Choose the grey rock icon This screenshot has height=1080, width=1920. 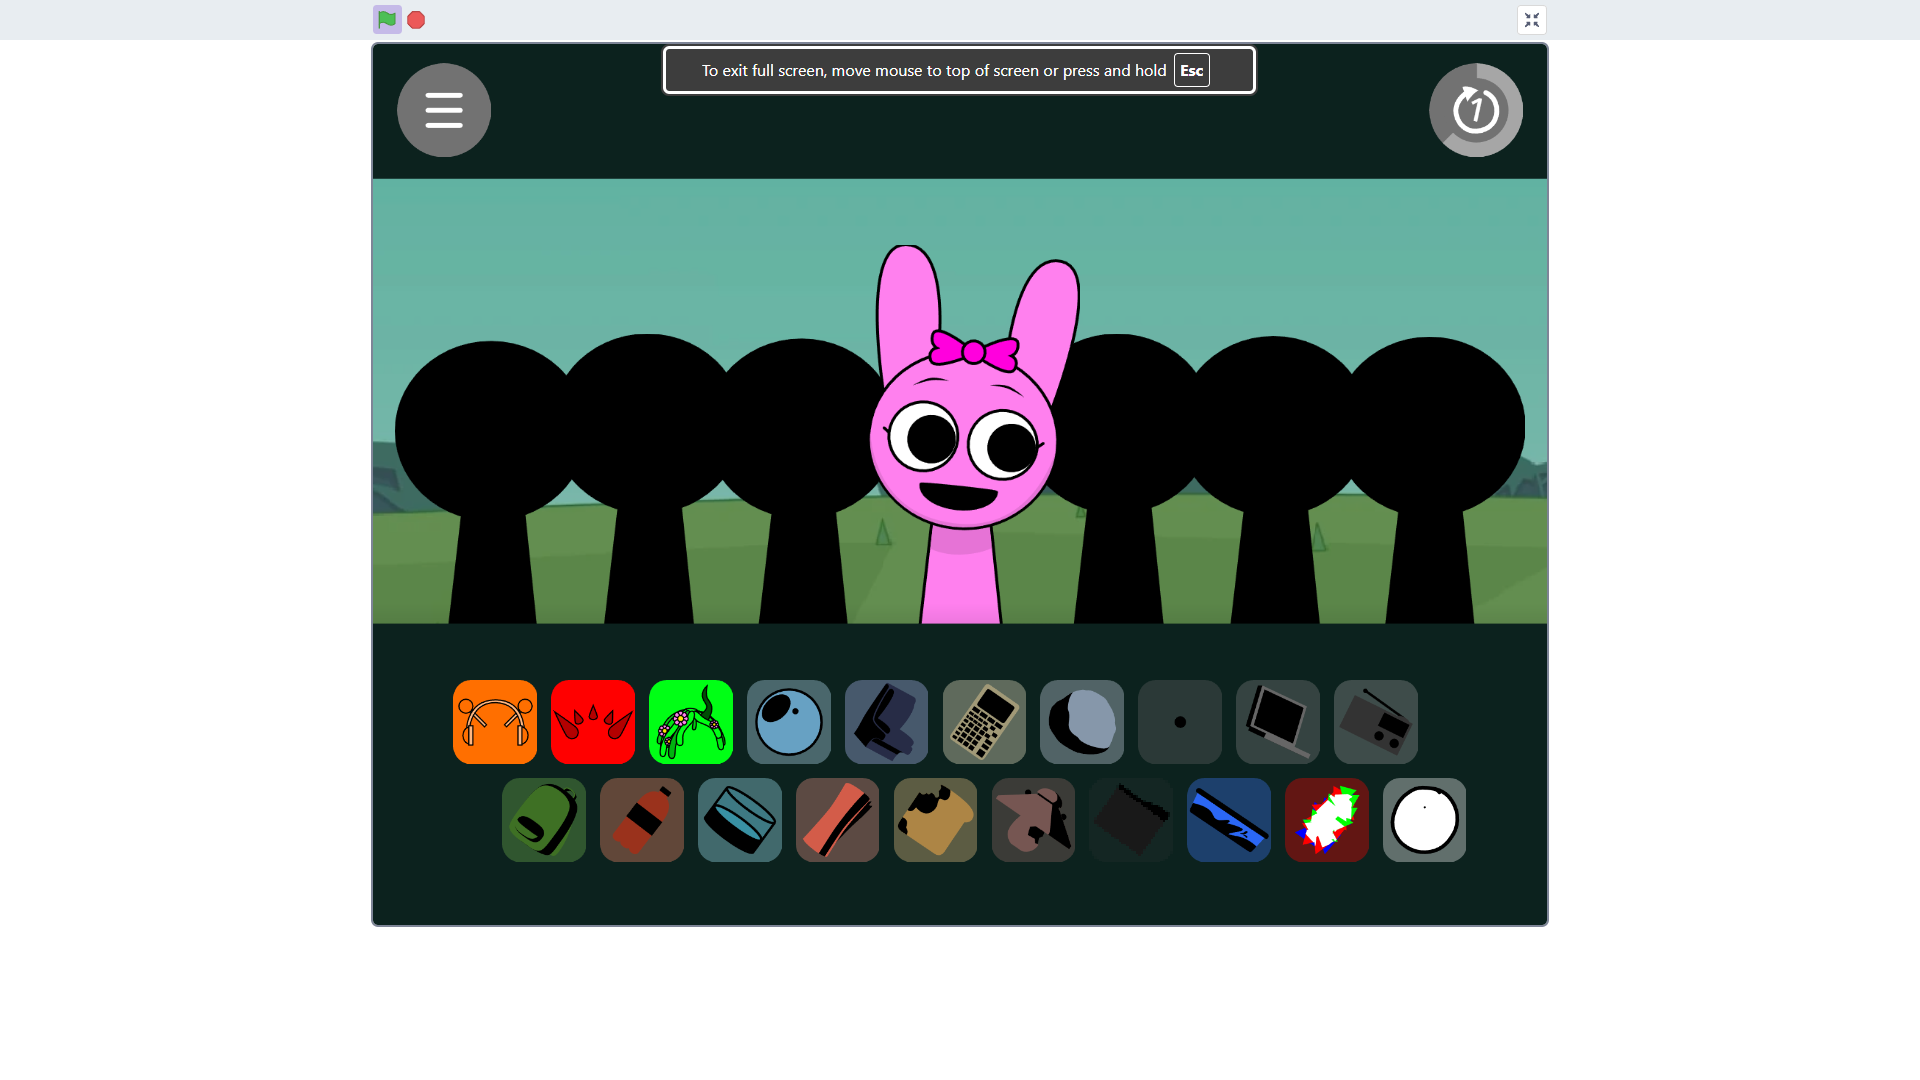(1082, 722)
